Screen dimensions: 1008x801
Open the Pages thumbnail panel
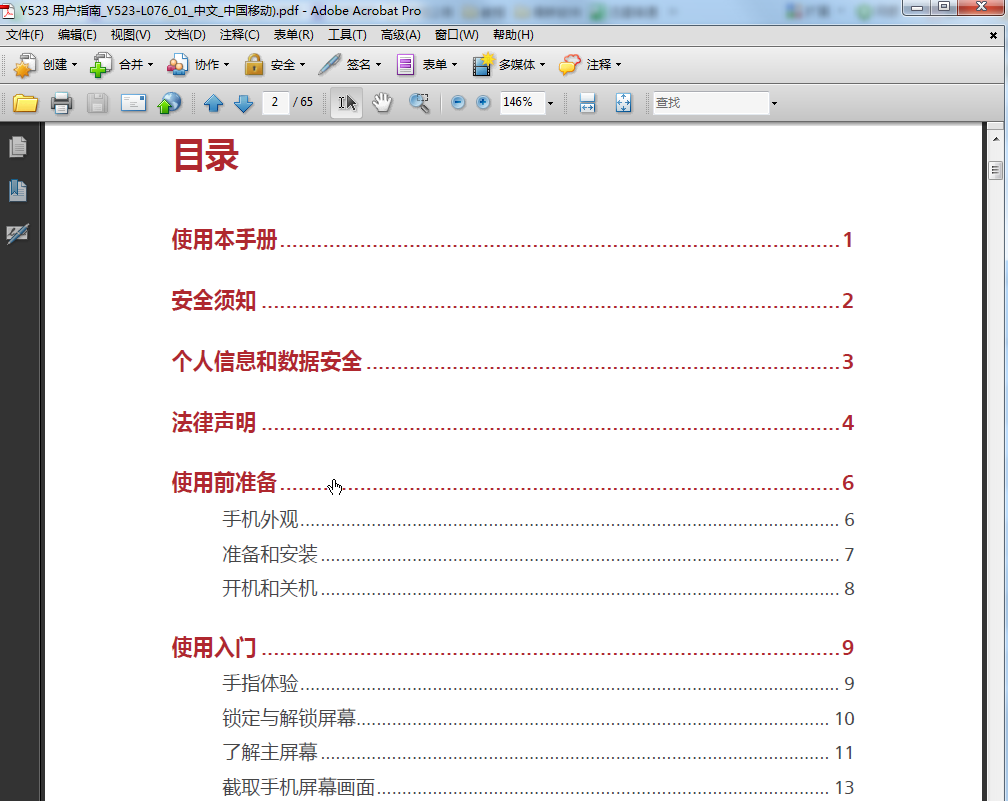click(18, 146)
